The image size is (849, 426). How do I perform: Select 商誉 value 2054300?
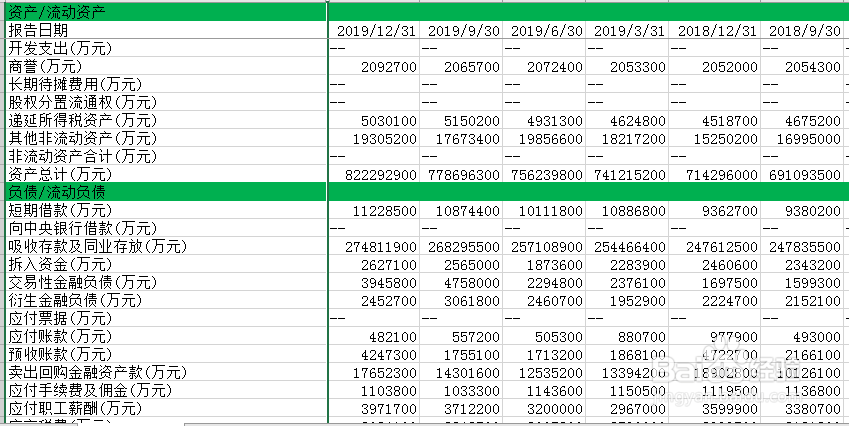tap(801, 66)
